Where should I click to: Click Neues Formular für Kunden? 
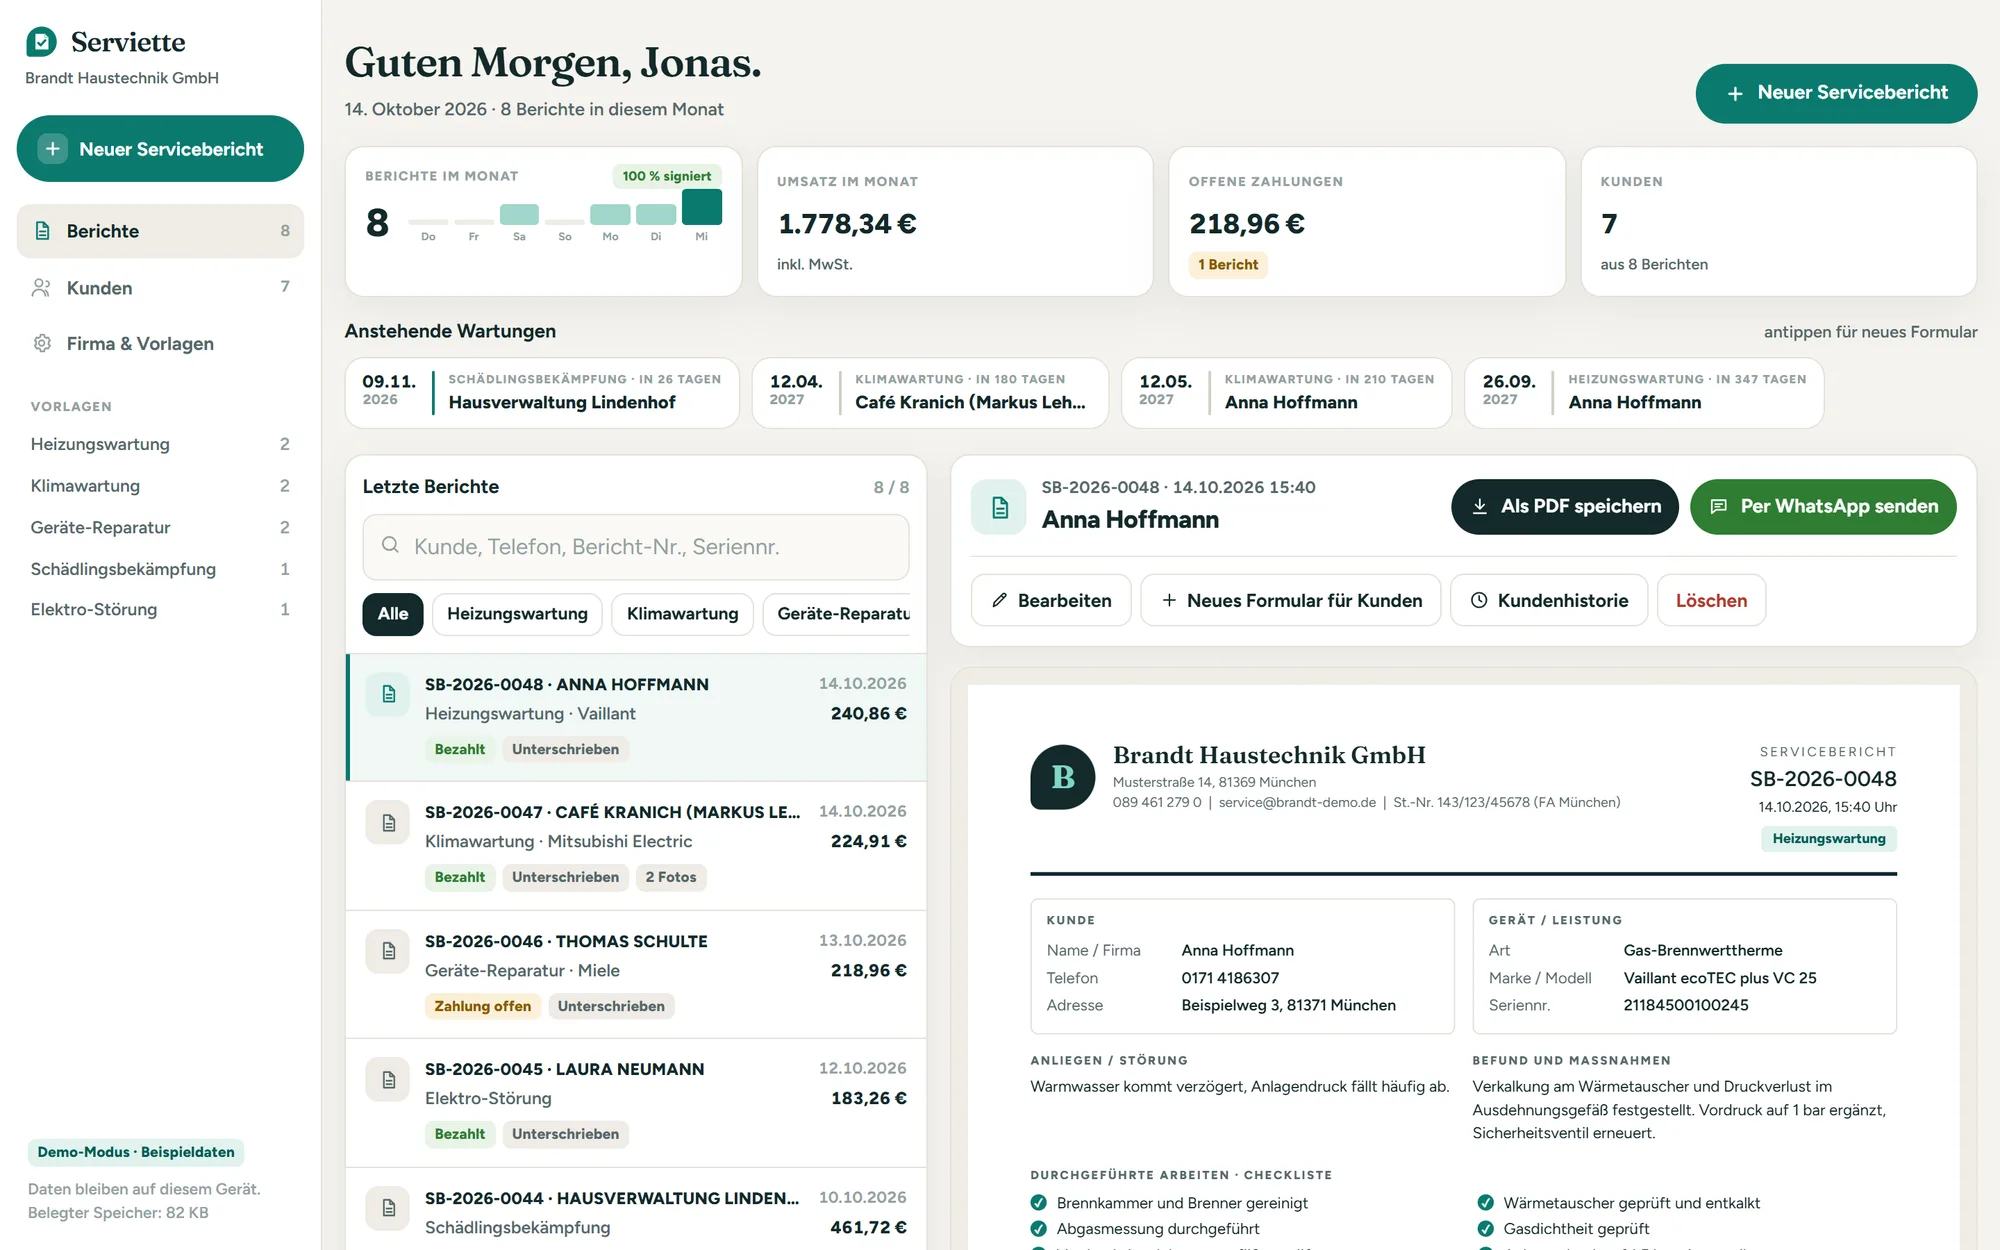pyautogui.click(x=1290, y=600)
